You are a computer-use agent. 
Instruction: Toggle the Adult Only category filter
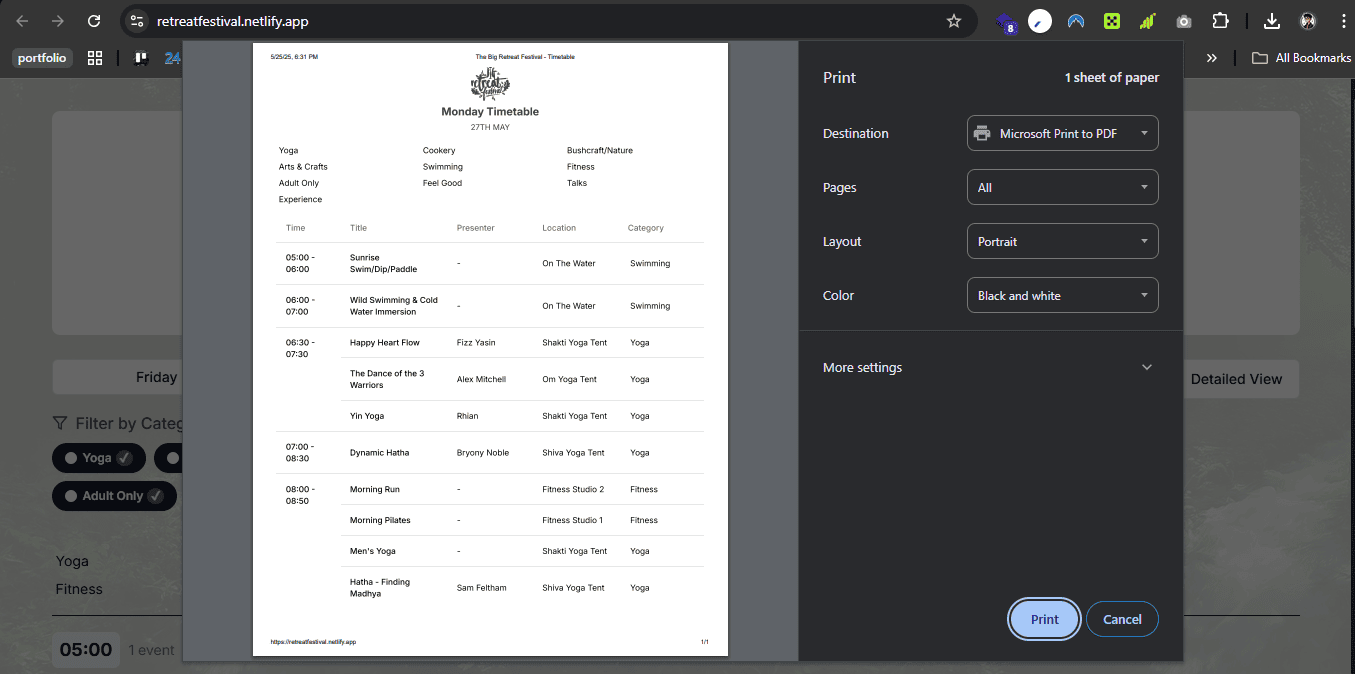(114, 496)
